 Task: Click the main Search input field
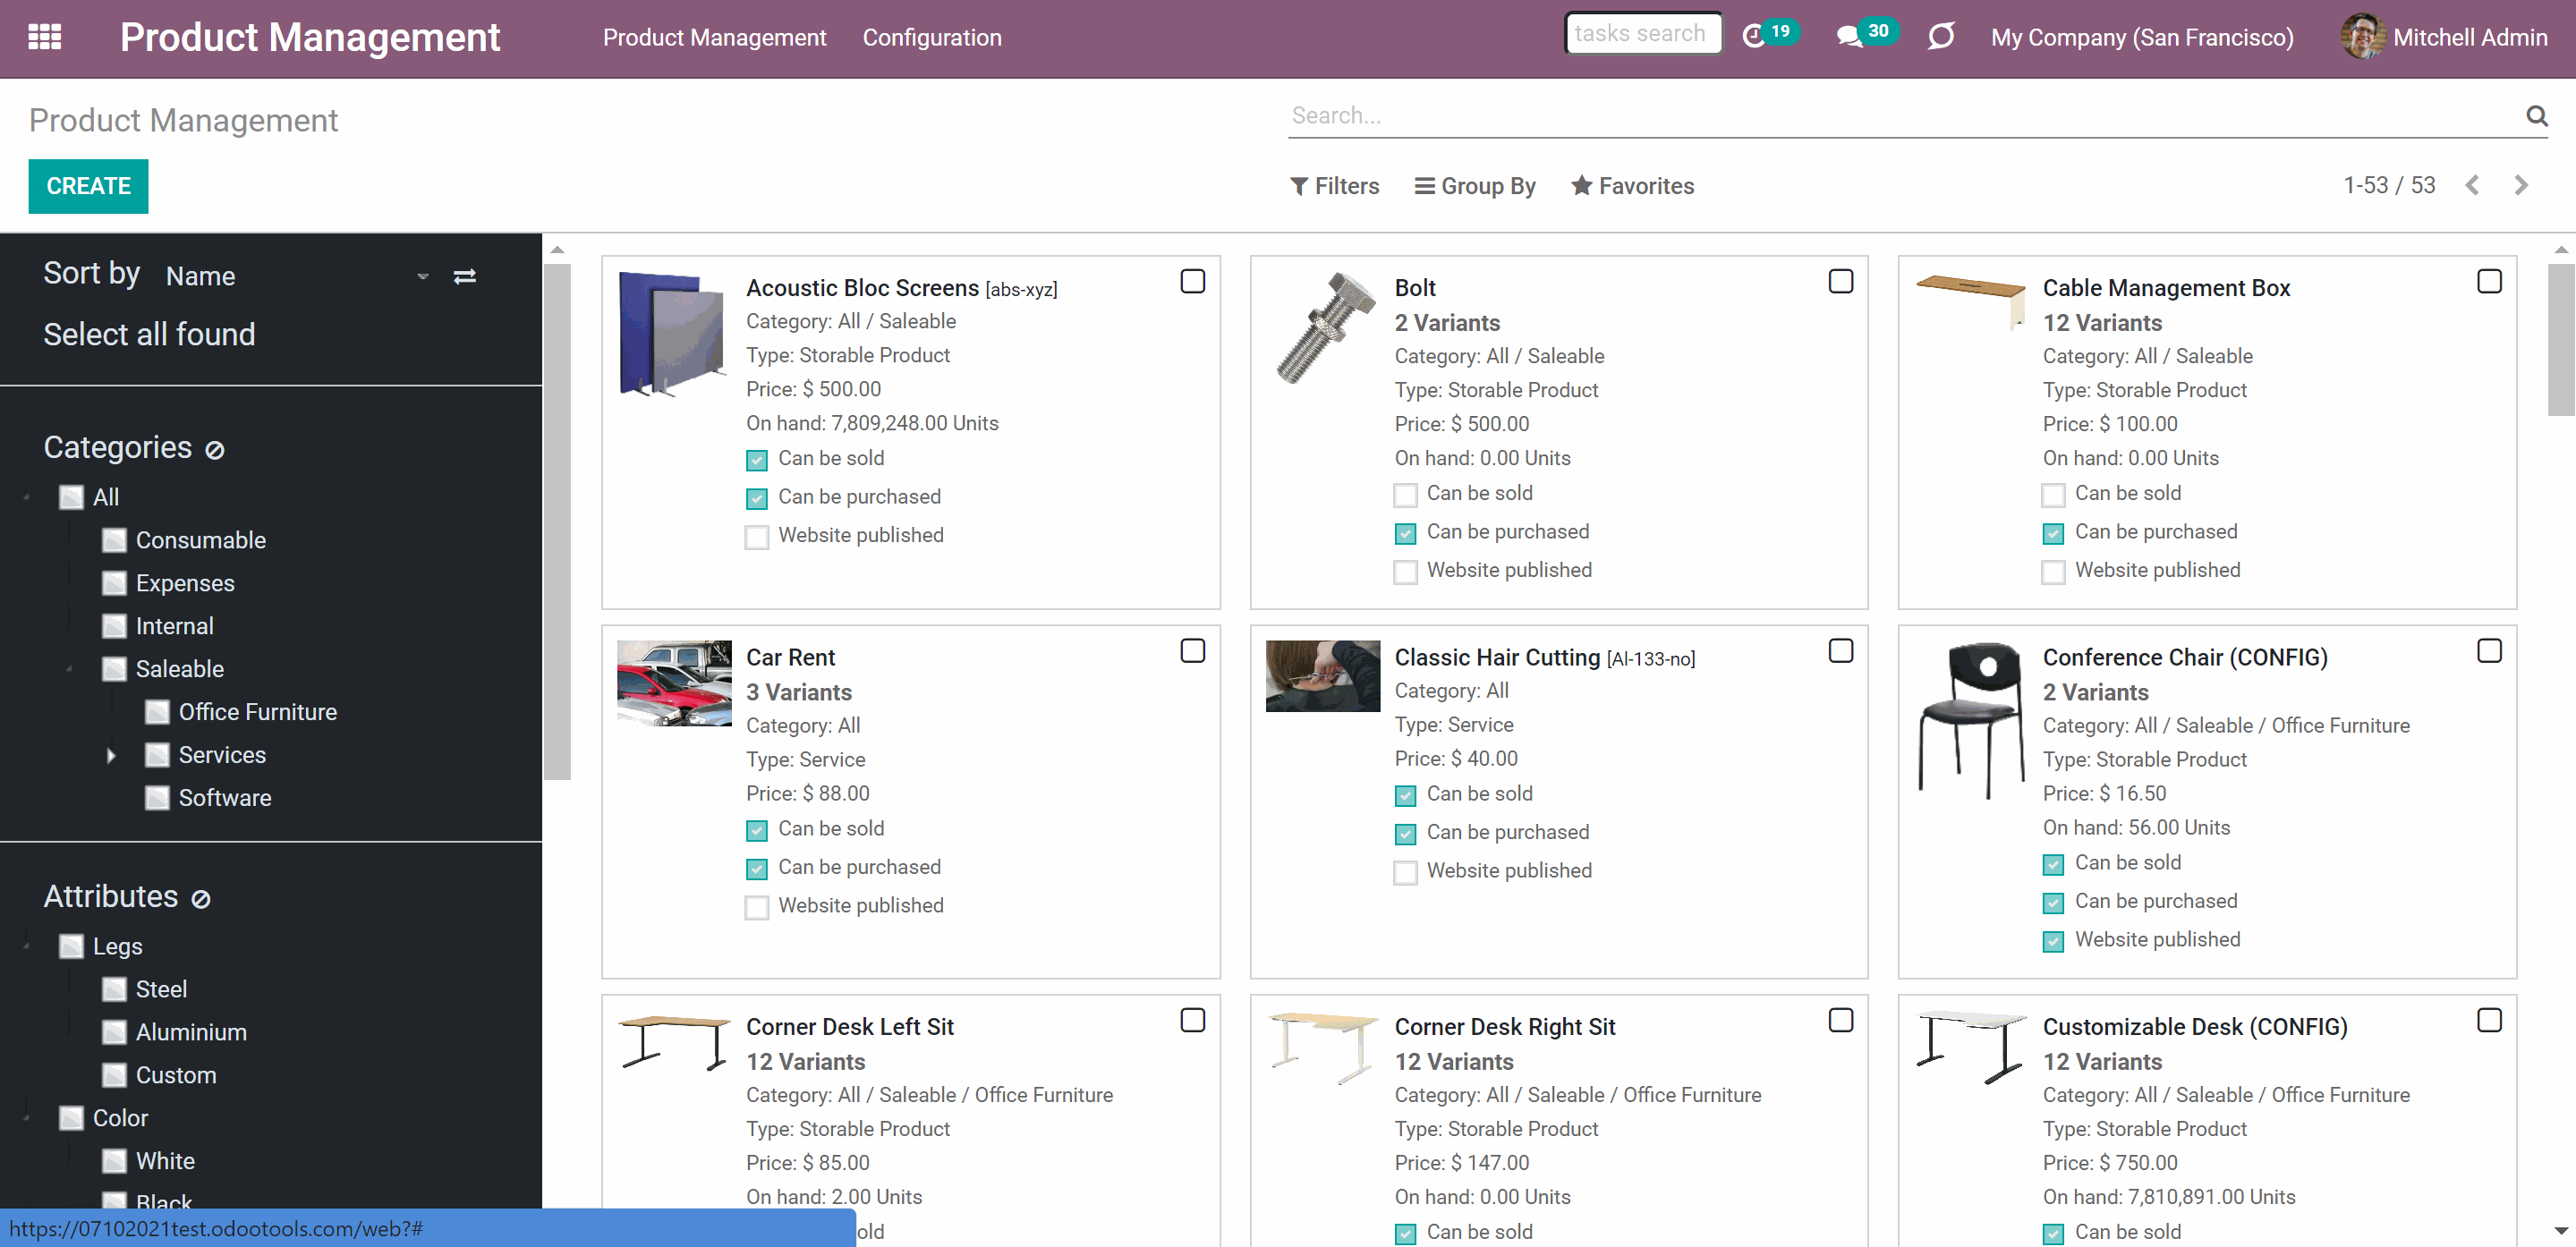1905,115
